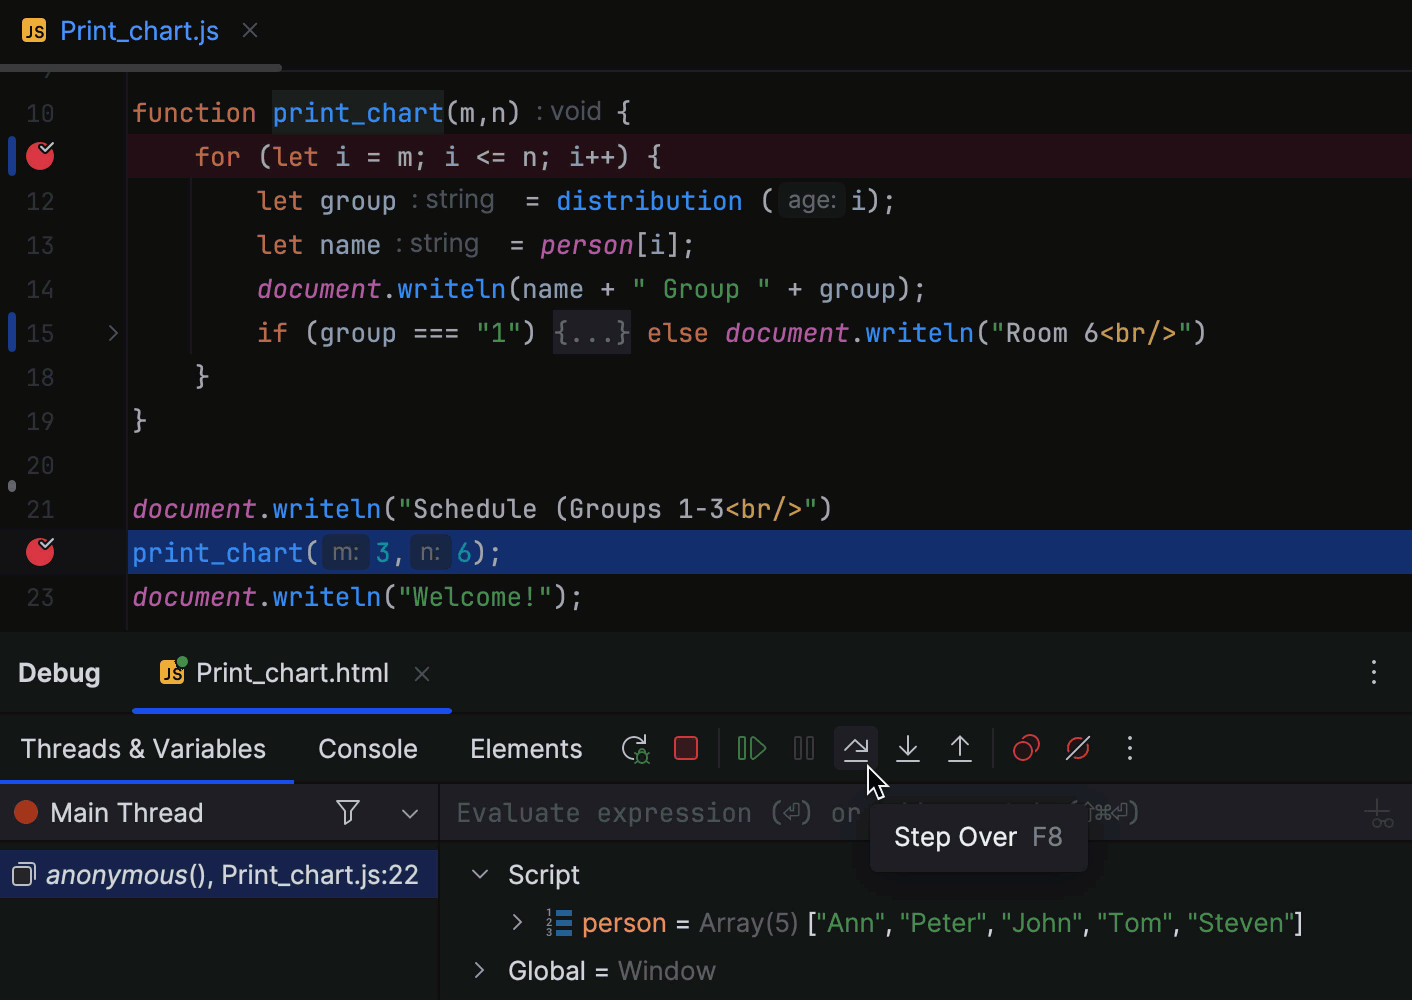
Task: Expand the folded {...} code block
Action: coord(592,333)
